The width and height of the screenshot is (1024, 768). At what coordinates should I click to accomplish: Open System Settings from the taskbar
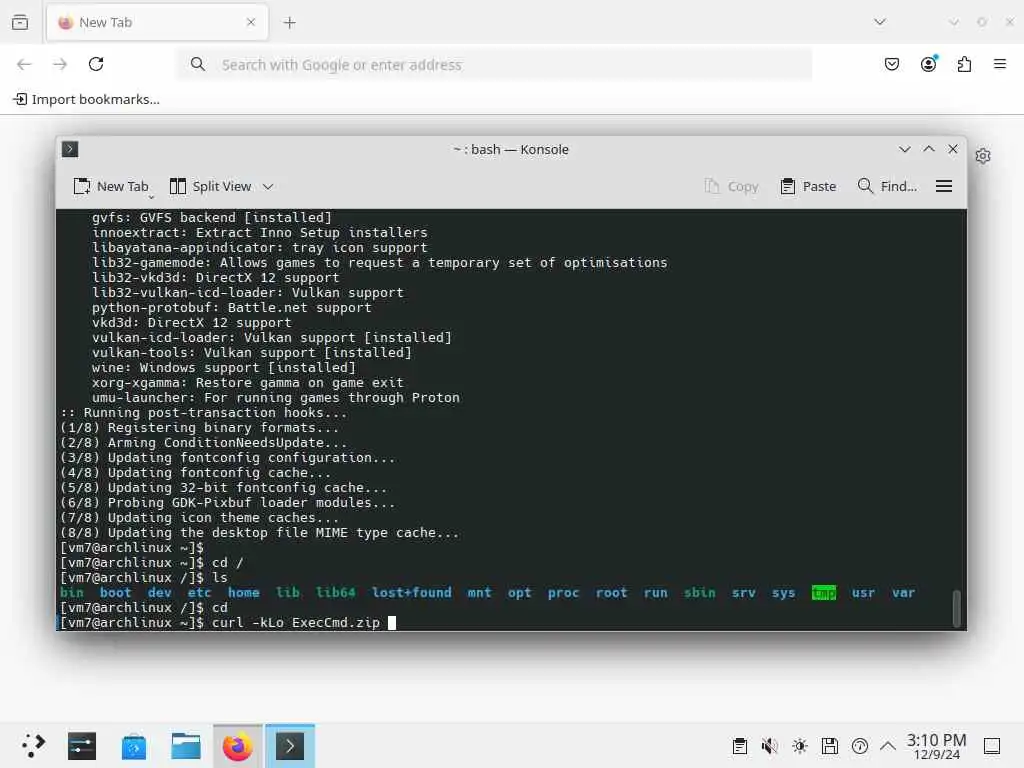82,746
